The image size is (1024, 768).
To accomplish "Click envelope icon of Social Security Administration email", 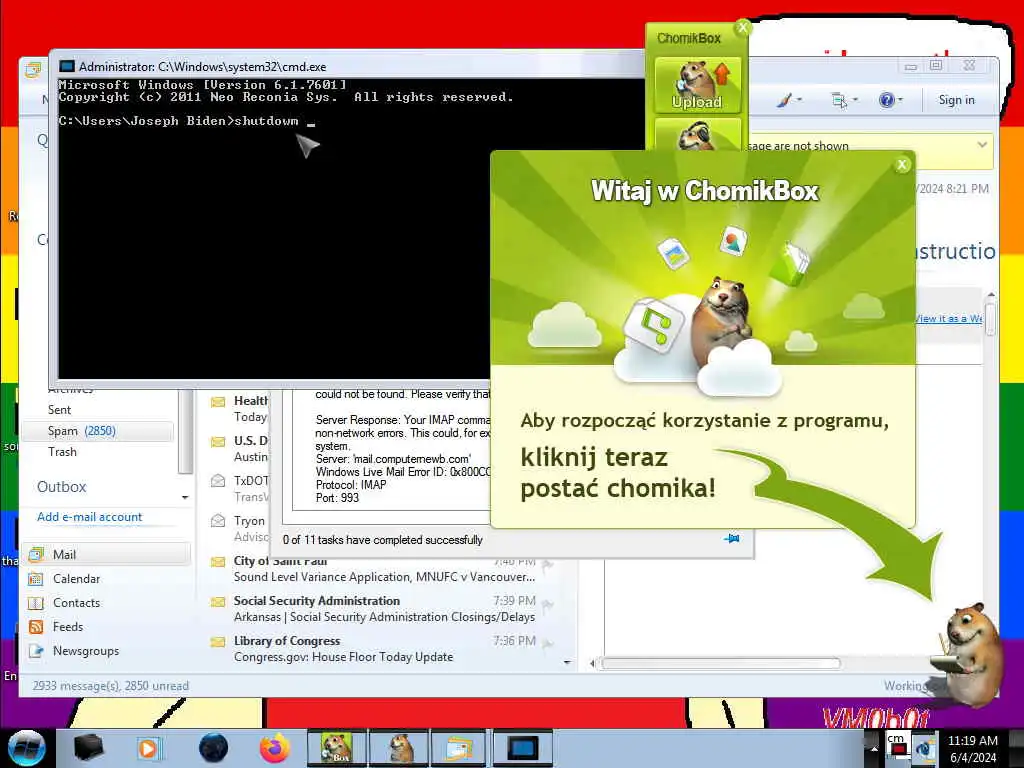I will (x=217, y=601).
